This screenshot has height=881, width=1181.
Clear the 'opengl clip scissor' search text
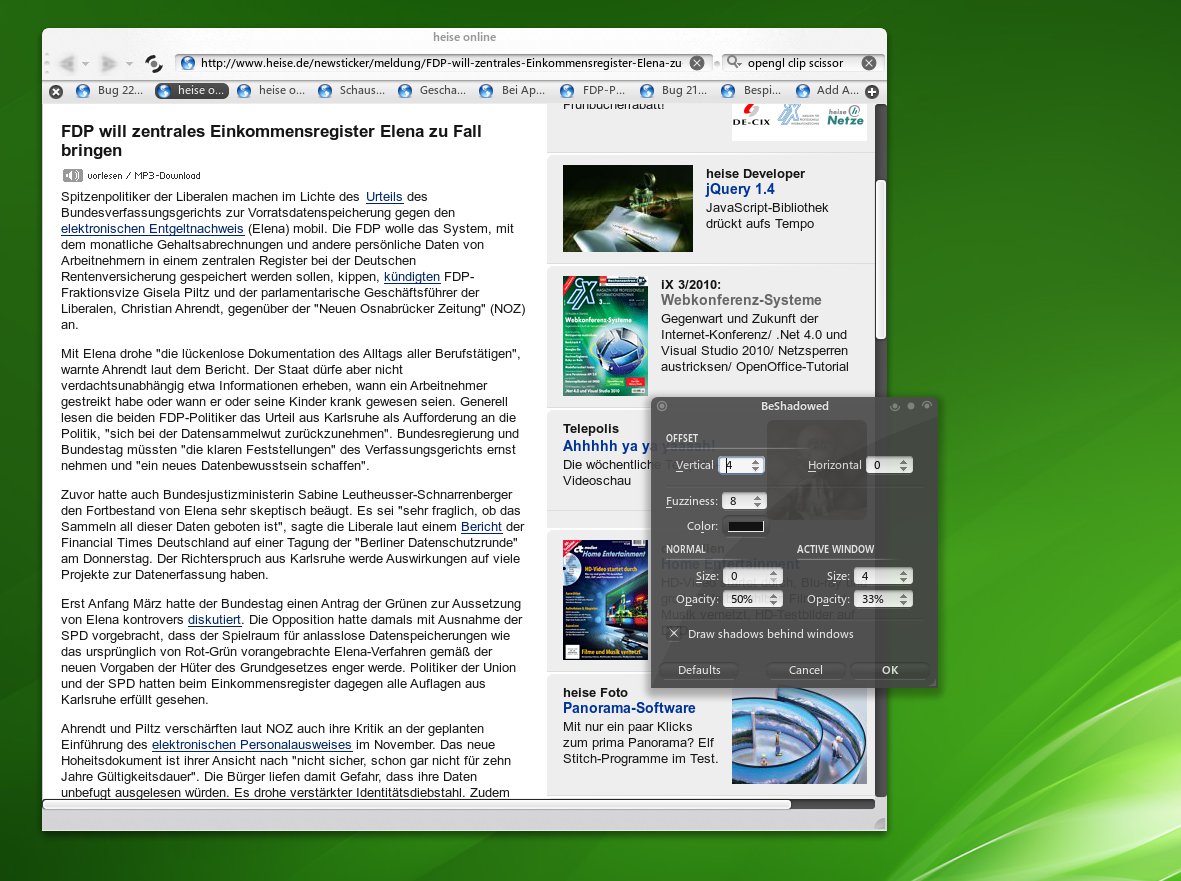point(868,63)
